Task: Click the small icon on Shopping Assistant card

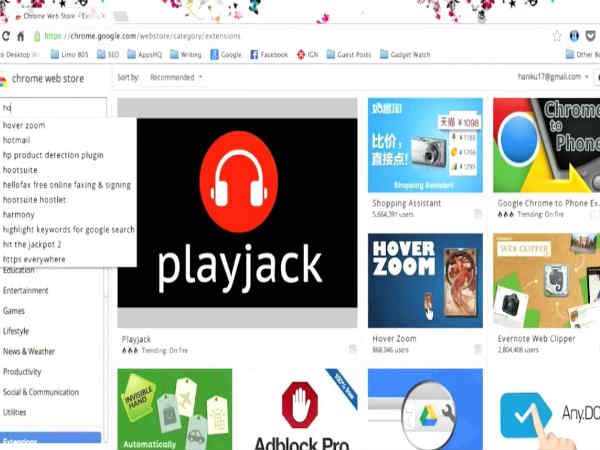Action: pos(478,213)
